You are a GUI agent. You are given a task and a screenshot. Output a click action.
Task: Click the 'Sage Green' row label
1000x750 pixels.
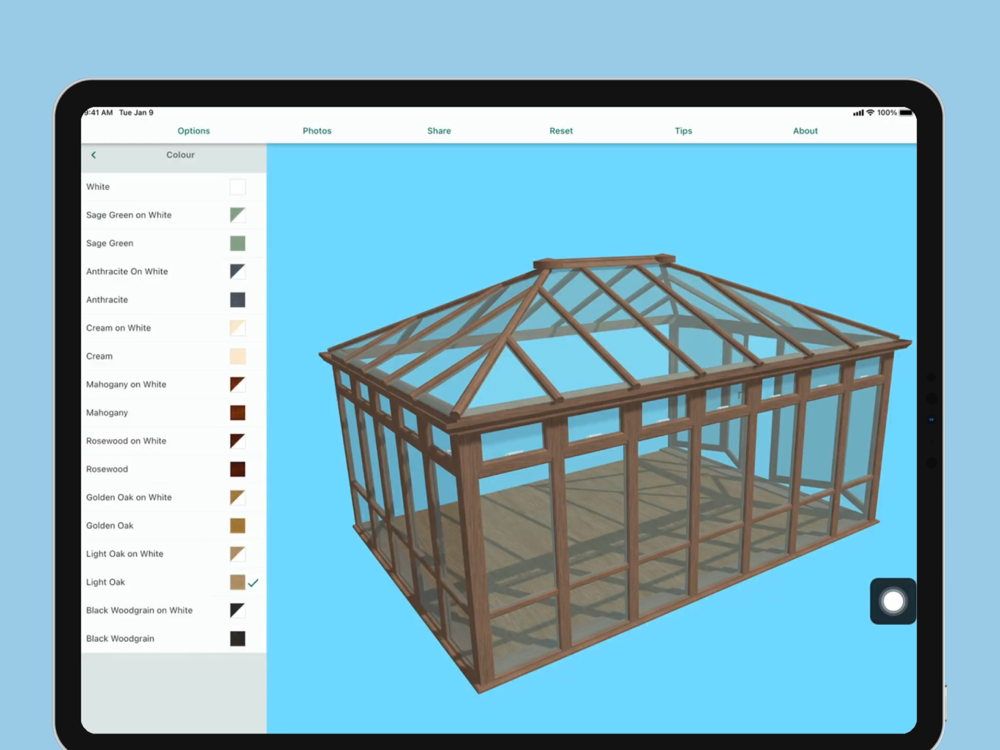(x=110, y=243)
